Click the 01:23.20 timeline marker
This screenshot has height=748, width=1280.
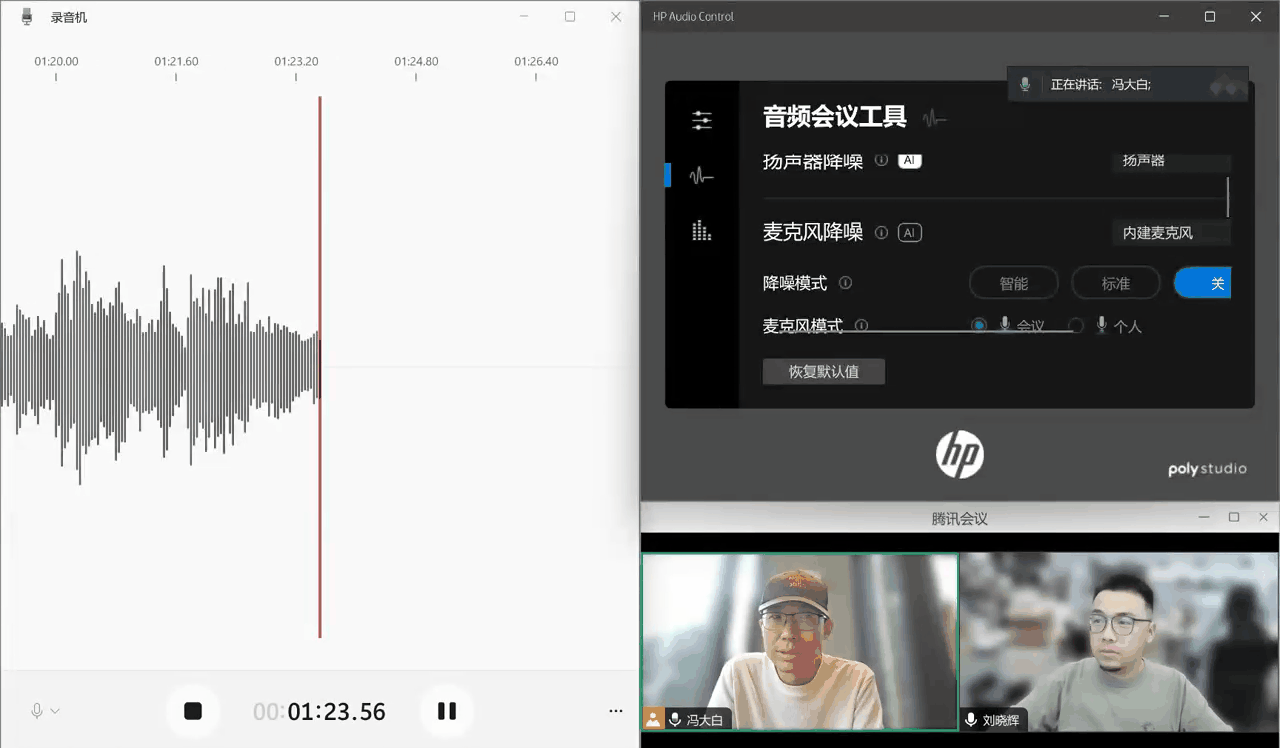pos(296,62)
